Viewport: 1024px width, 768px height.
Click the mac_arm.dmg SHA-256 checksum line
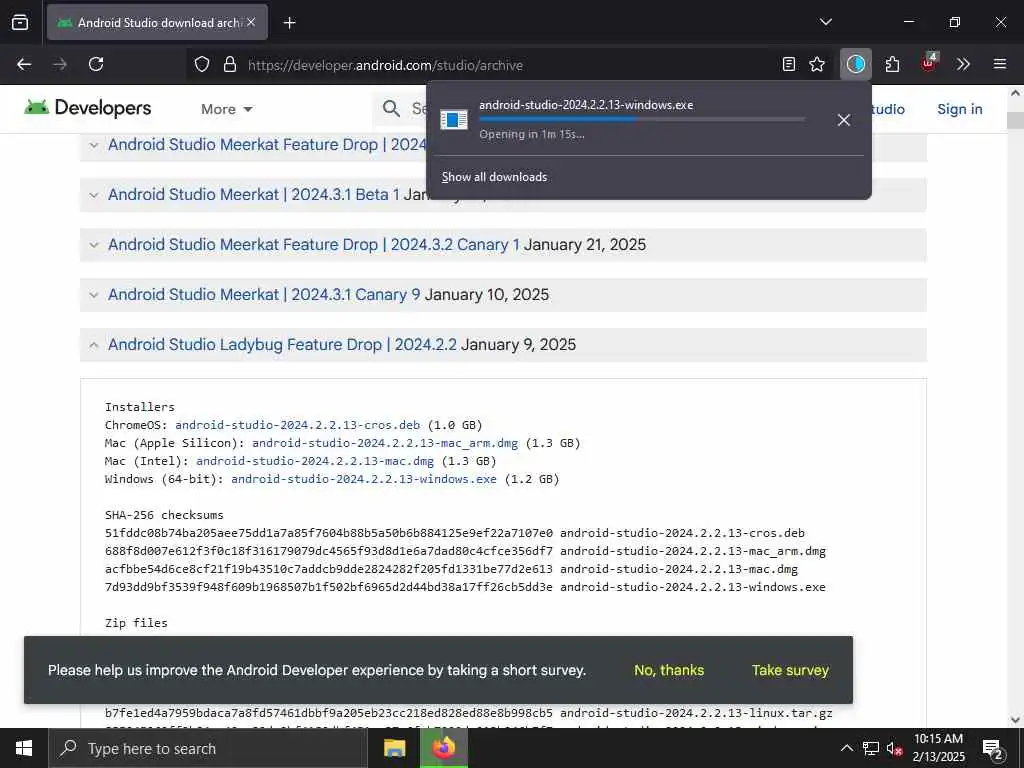(x=465, y=551)
